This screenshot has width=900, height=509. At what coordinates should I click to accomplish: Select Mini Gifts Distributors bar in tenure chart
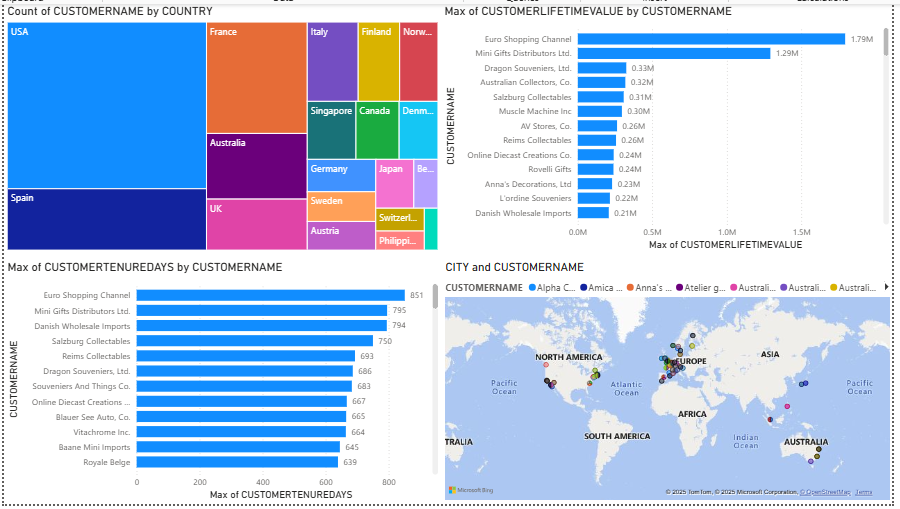coord(261,310)
